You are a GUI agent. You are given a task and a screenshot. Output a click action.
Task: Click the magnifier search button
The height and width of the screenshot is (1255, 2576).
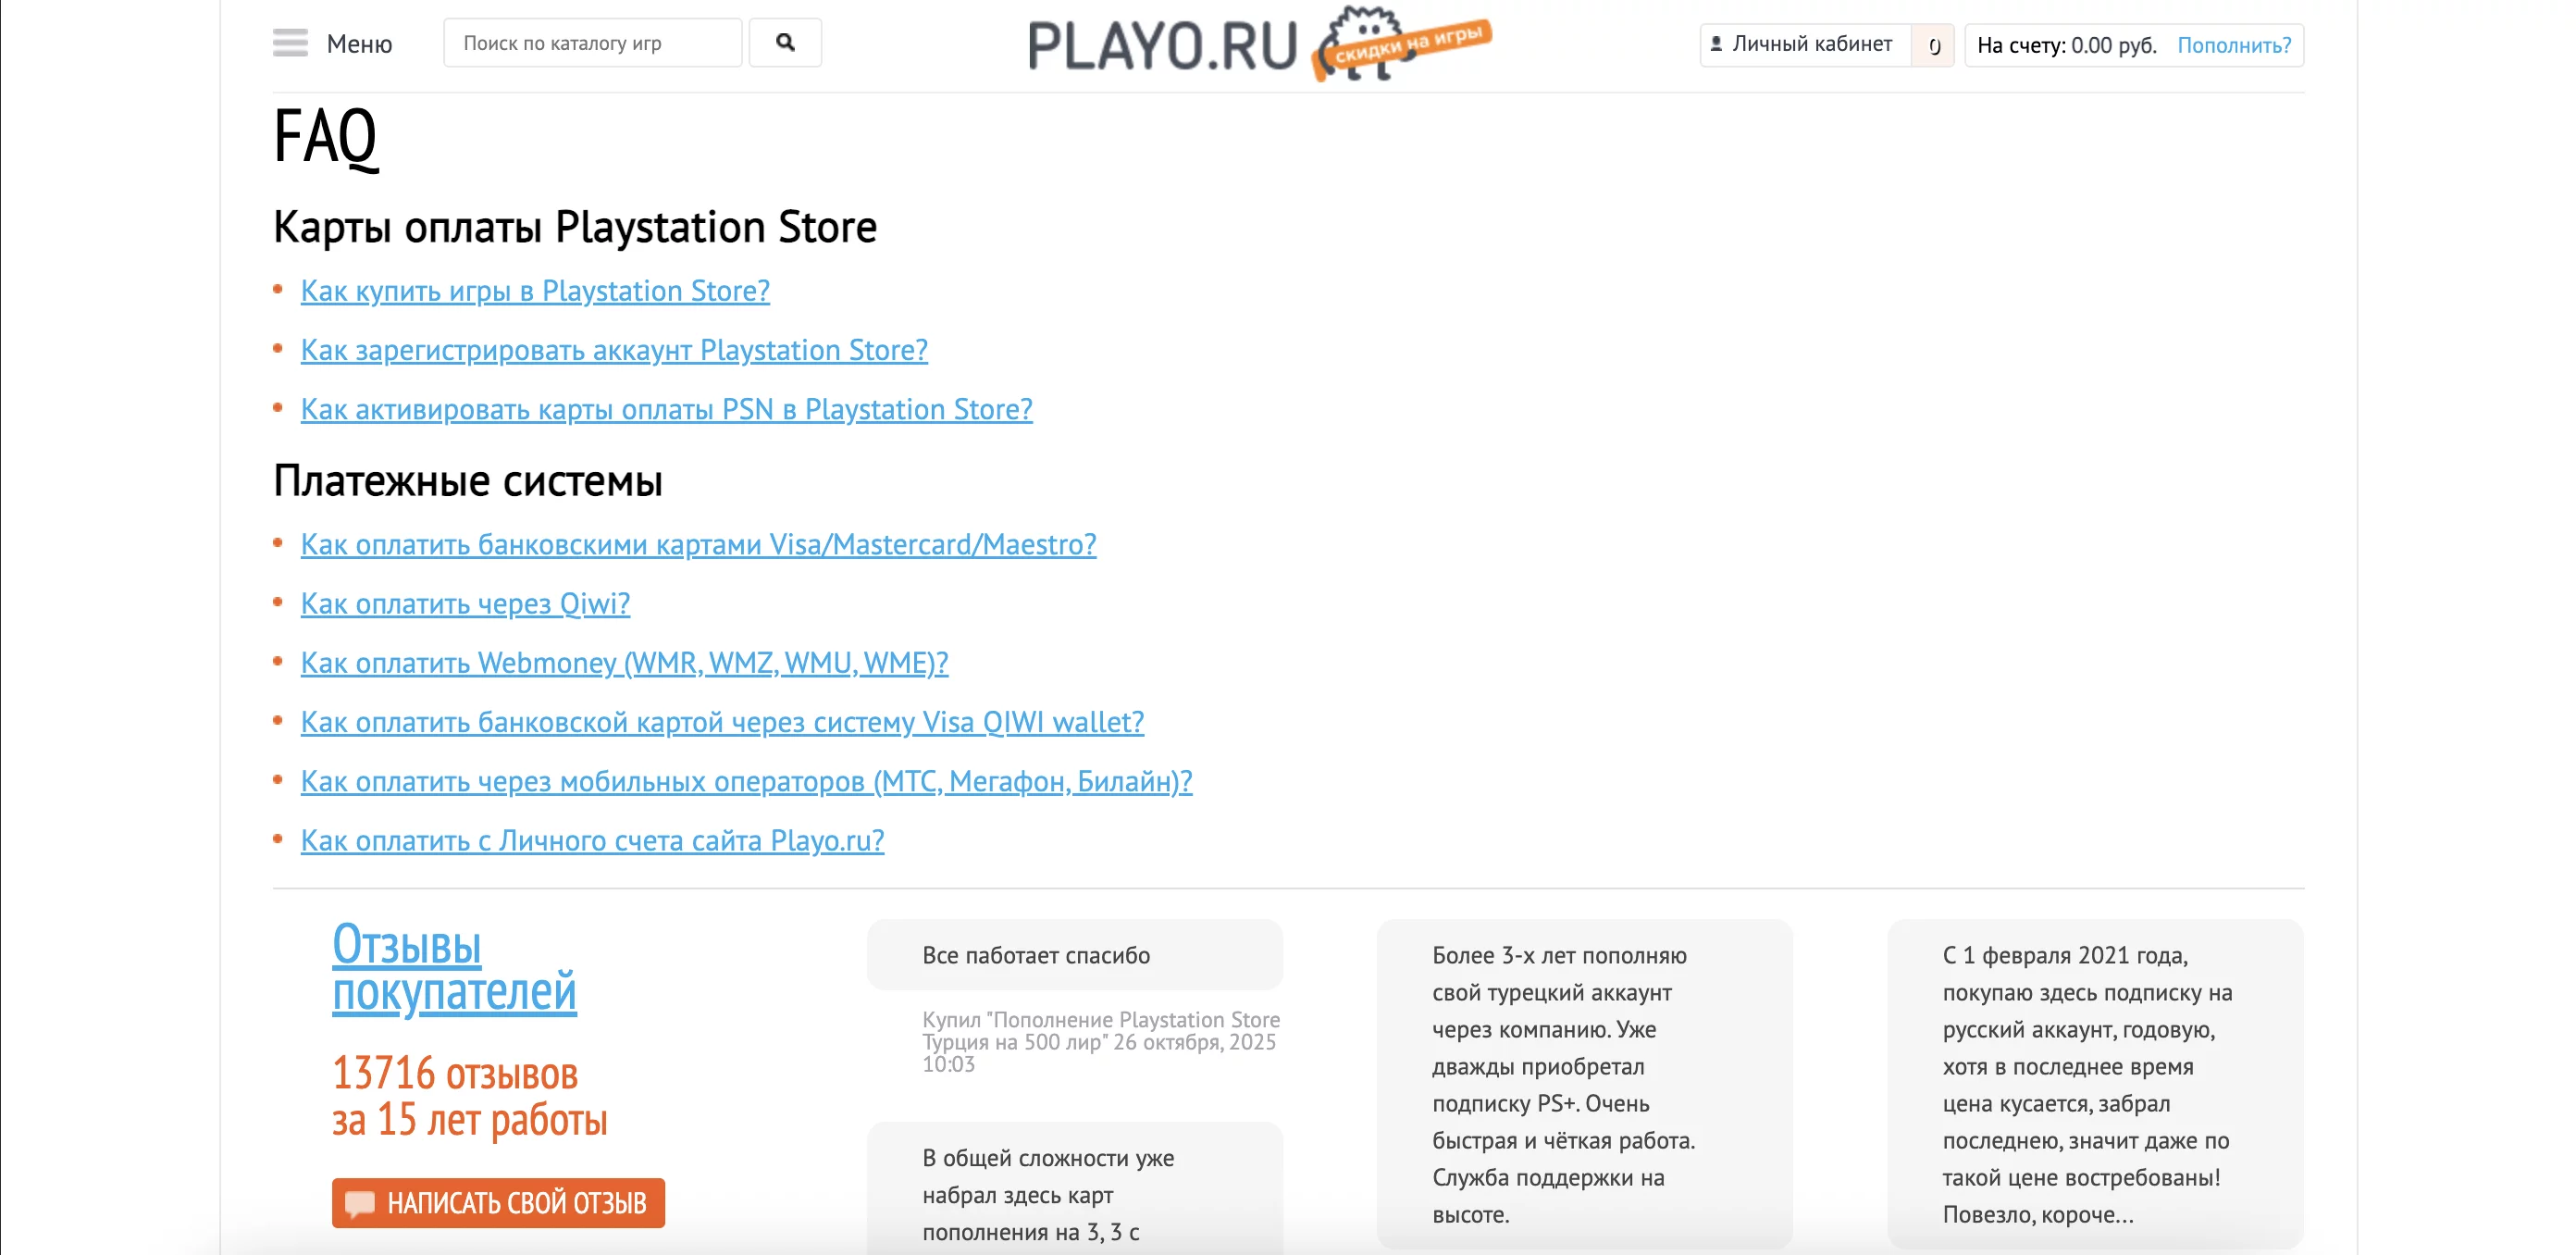tap(785, 43)
